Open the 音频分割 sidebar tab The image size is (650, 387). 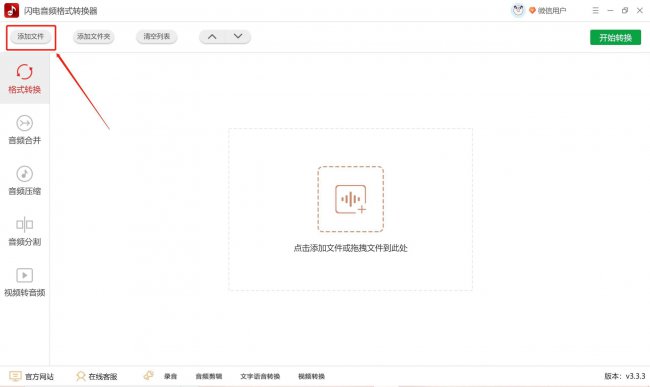tap(24, 231)
